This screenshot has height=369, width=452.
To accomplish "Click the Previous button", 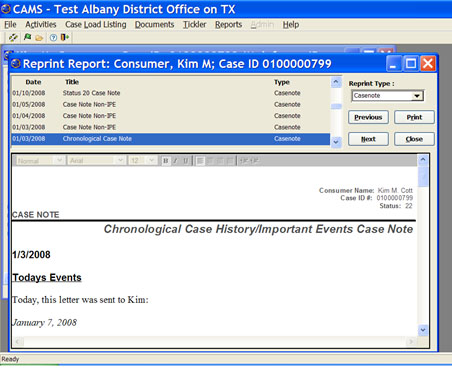I will (368, 117).
